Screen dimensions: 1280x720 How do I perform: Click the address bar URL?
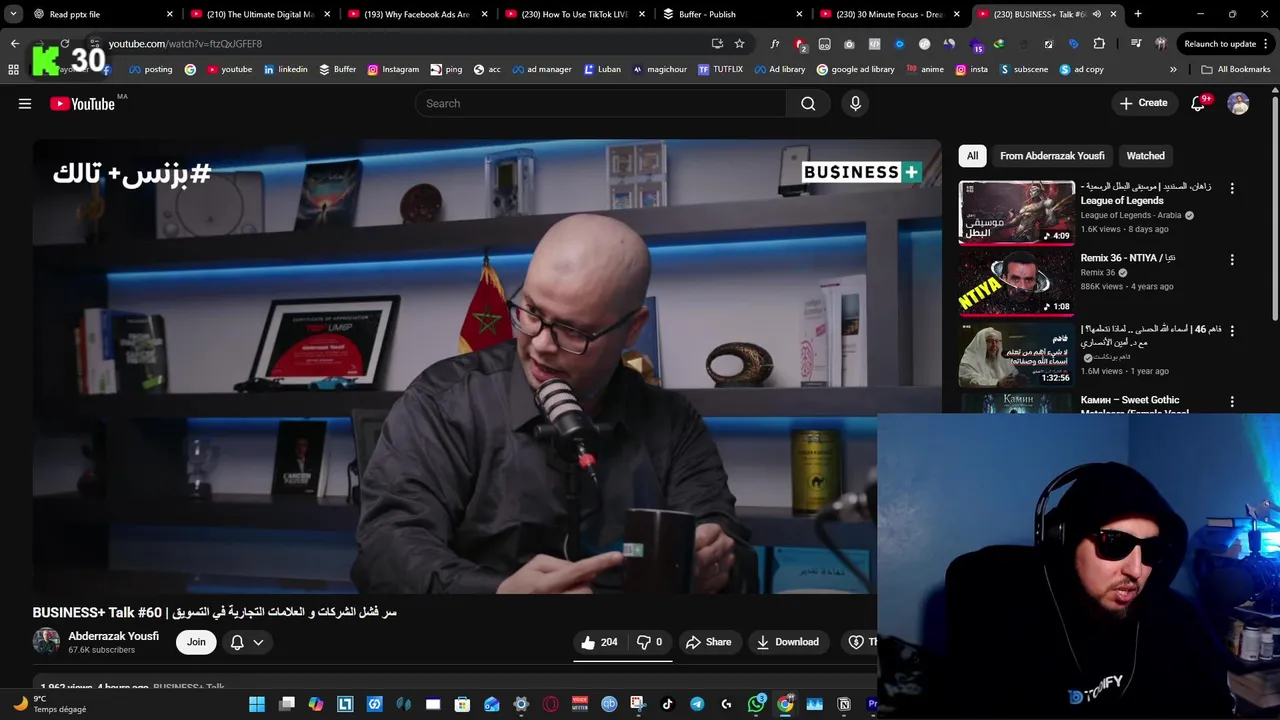185,44
